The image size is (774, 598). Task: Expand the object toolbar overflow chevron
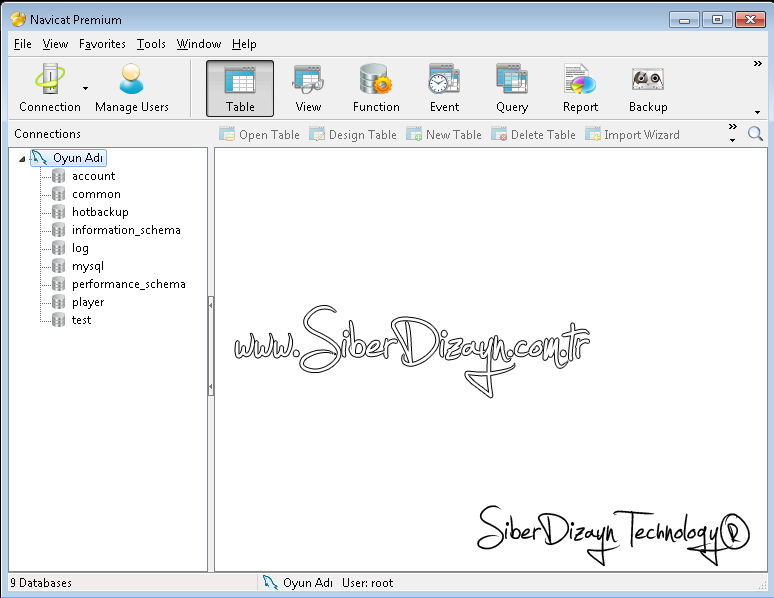pyautogui.click(x=733, y=127)
